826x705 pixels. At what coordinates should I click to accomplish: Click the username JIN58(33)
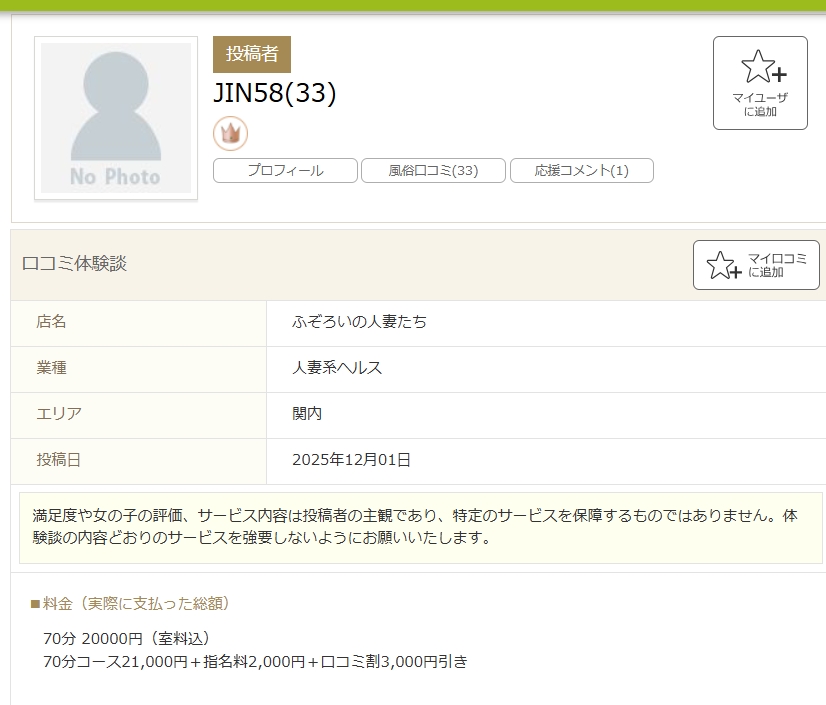(275, 93)
